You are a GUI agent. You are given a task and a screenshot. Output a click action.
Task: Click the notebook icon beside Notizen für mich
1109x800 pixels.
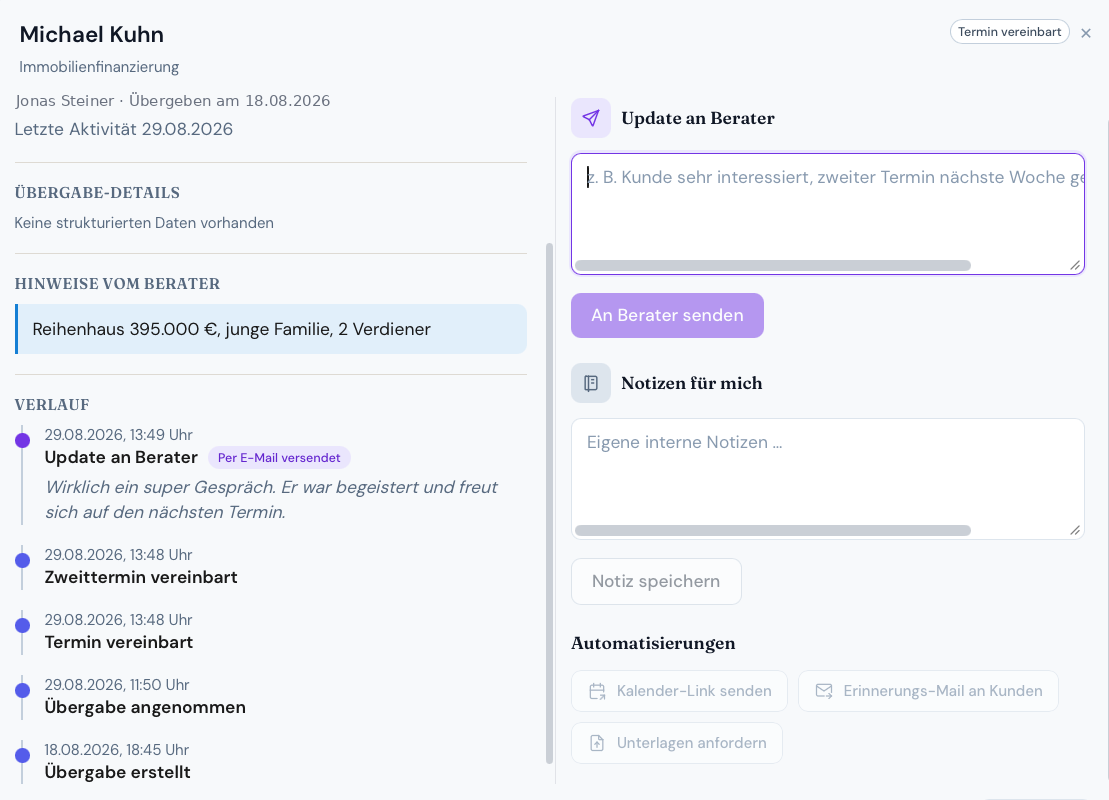591,383
